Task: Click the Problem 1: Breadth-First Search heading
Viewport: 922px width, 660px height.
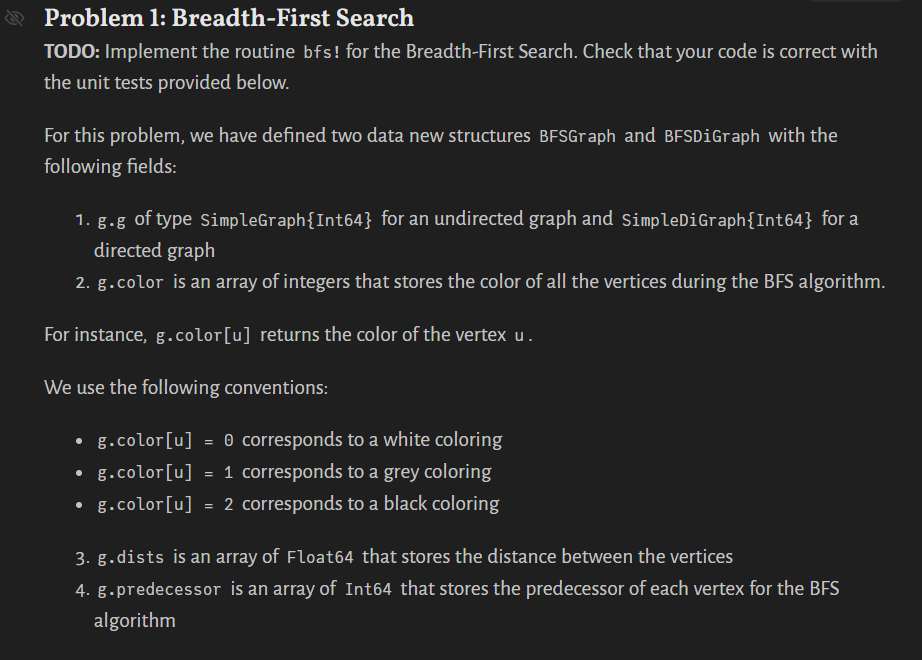Action: coord(229,18)
